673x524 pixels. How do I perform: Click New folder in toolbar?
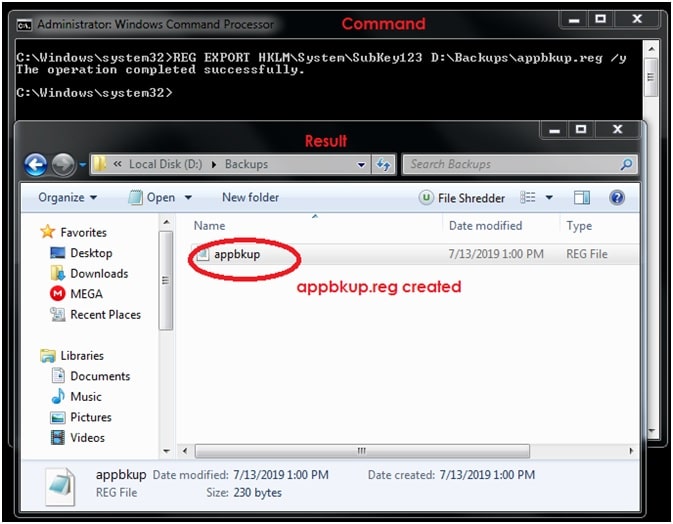250,198
